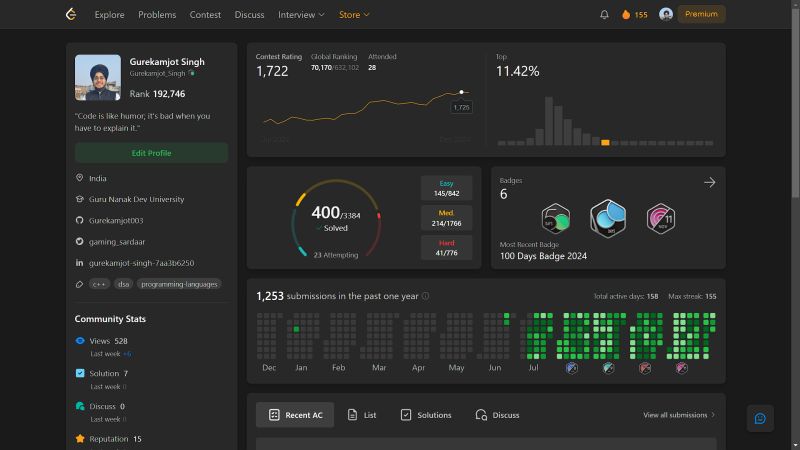
Task: Click the Premium button
Action: point(702,14)
